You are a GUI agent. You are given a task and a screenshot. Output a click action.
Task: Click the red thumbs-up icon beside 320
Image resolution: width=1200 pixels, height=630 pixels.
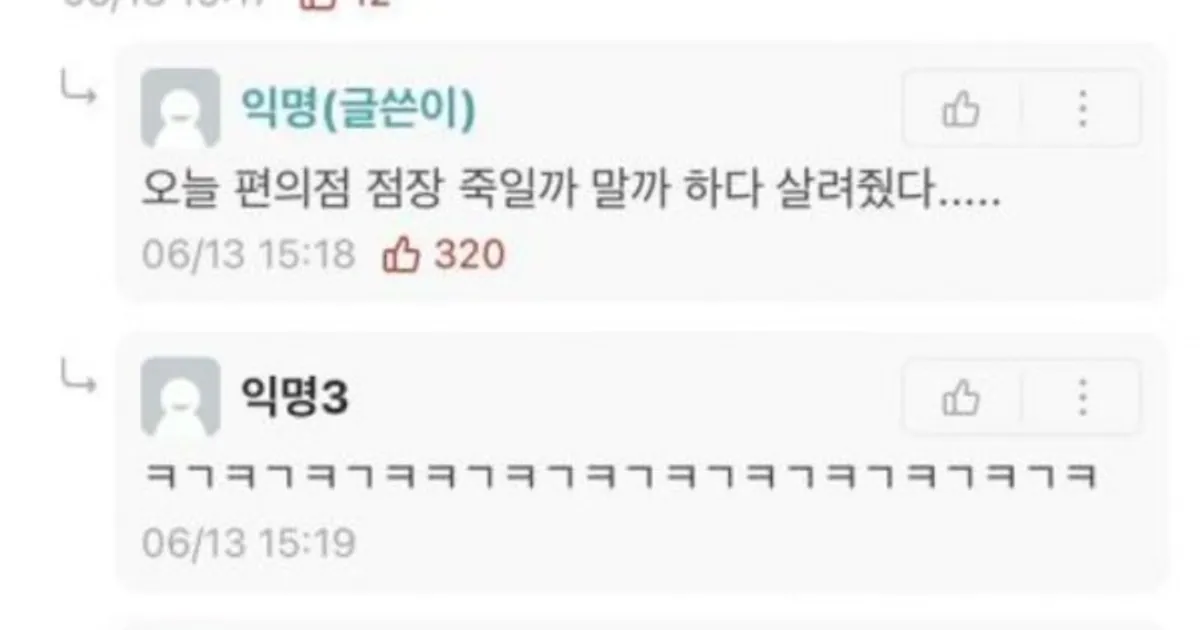(401, 255)
